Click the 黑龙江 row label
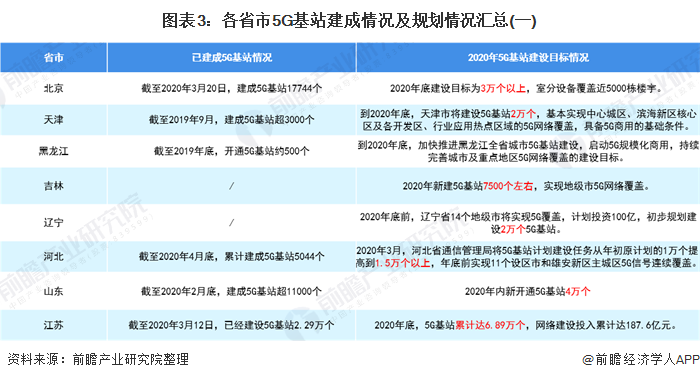700x380 pixels. point(54,151)
